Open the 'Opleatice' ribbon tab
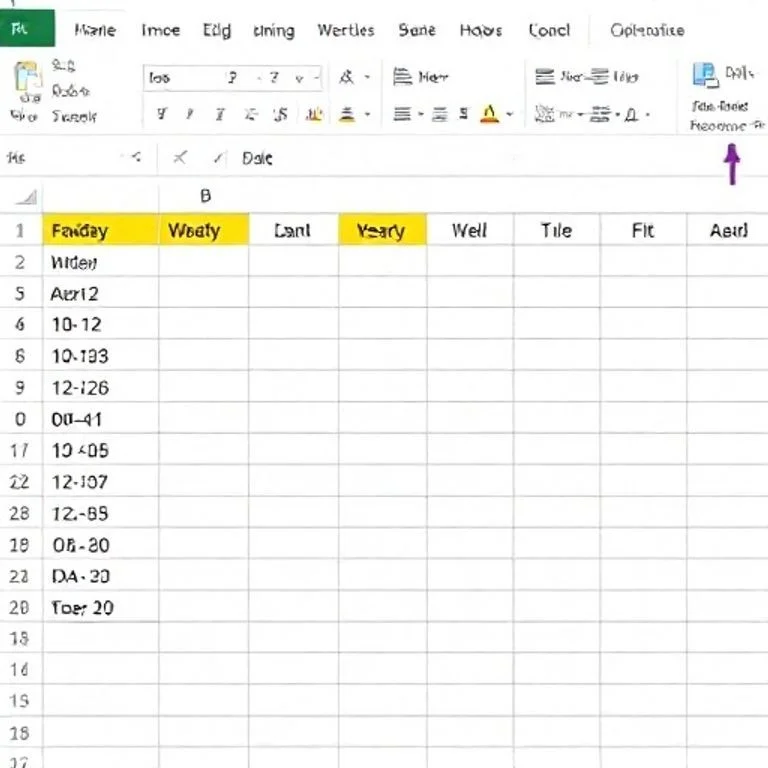 (x=647, y=30)
